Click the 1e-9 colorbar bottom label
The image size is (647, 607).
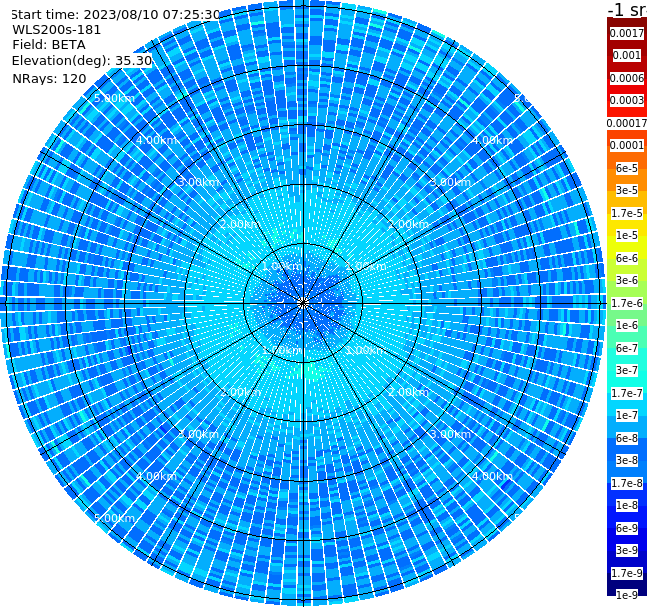(x=627, y=595)
